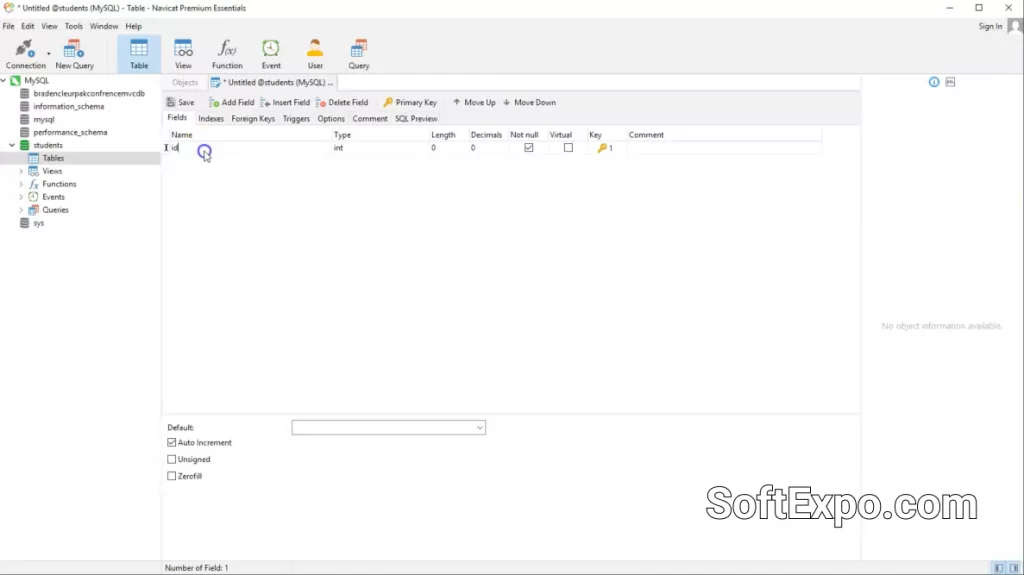Switch to the Comment tab
Screen dimensions: 1024x575
pyautogui.click(x=370, y=119)
